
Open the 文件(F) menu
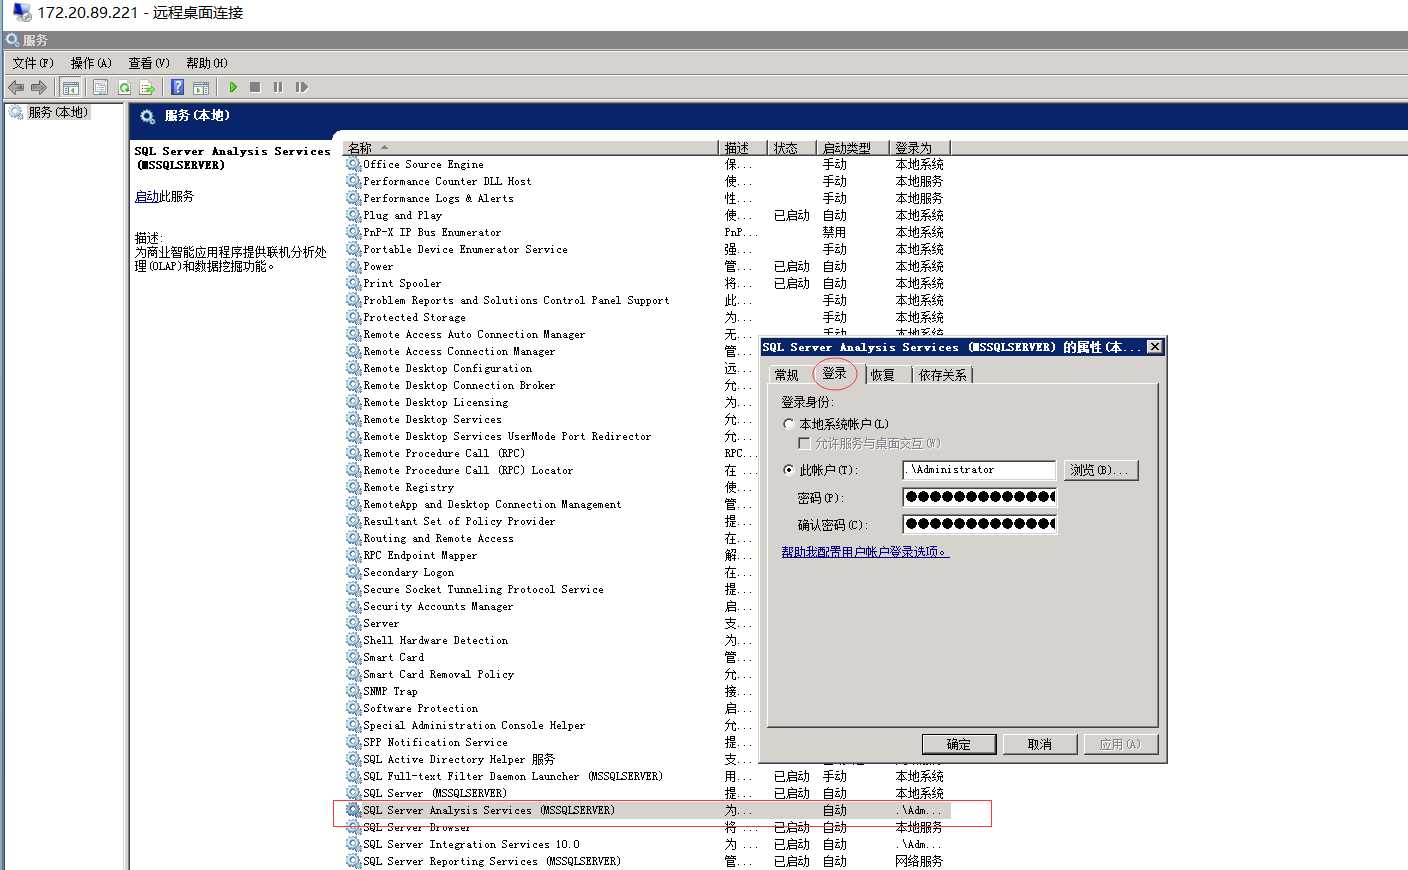pyautogui.click(x=33, y=63)
